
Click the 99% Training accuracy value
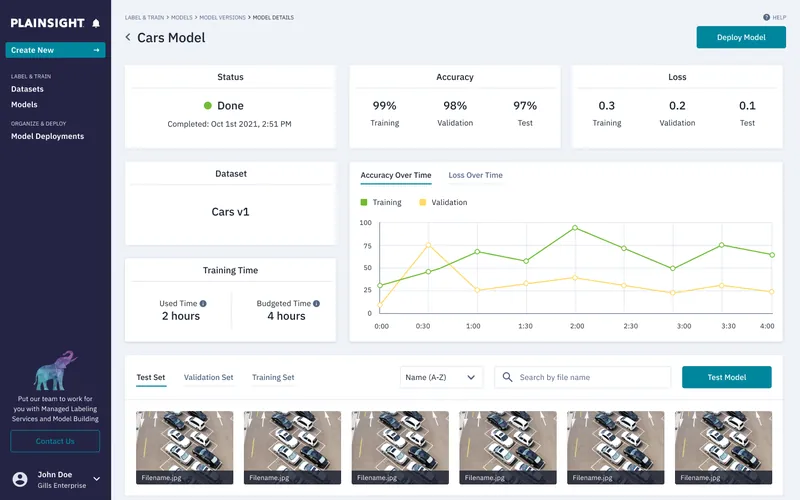384,106
